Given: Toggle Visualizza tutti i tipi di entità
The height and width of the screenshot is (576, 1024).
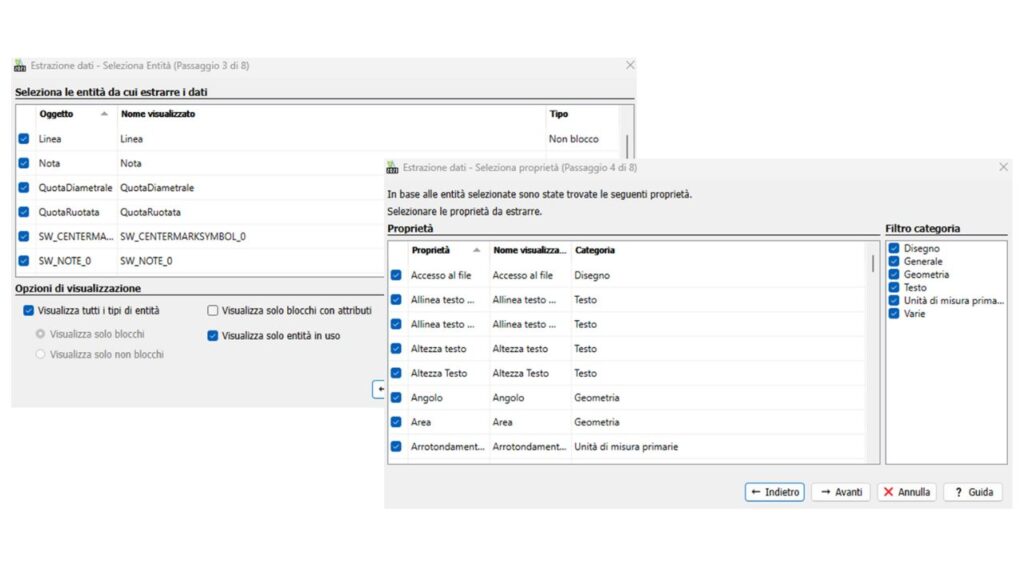Looking at the screenshot, I should 27,310.
